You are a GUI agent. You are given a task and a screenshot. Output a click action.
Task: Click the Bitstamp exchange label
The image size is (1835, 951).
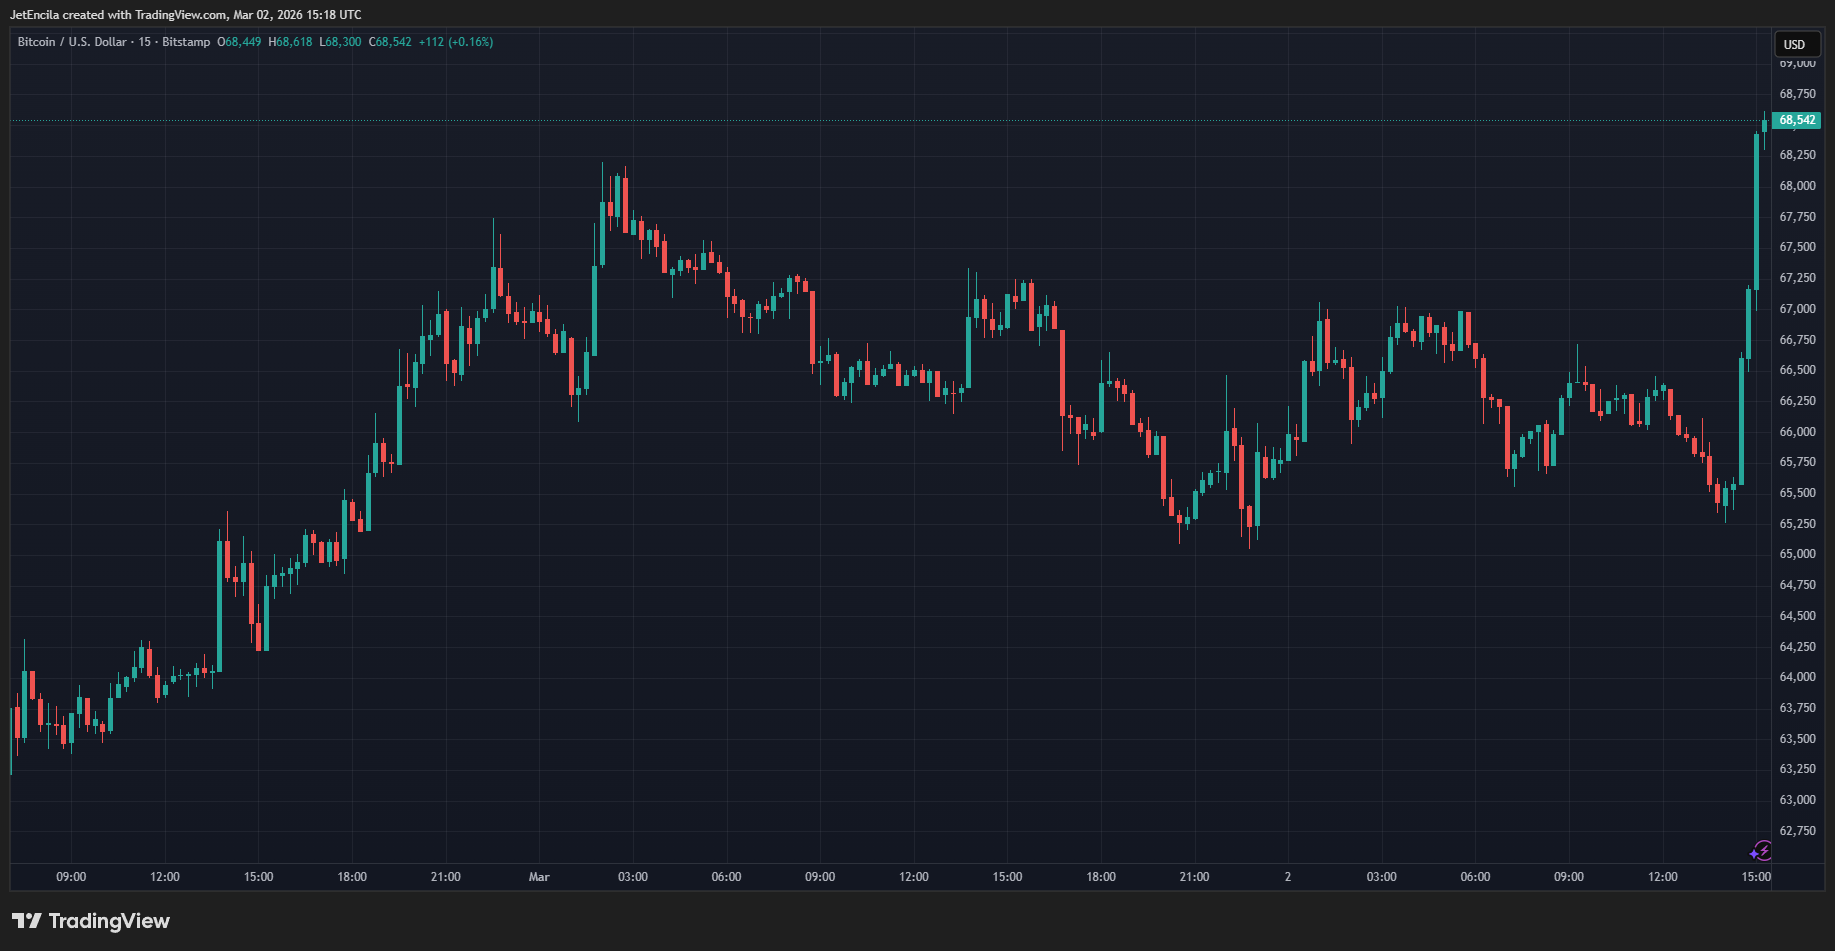coord(186,42)
